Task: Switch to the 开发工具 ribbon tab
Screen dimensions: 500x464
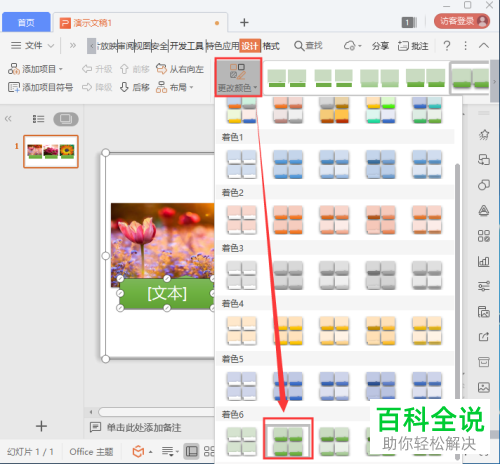Action: [x=187, y=46]
